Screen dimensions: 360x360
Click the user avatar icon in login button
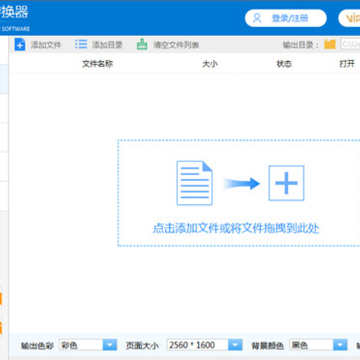[x=257, y=18]
